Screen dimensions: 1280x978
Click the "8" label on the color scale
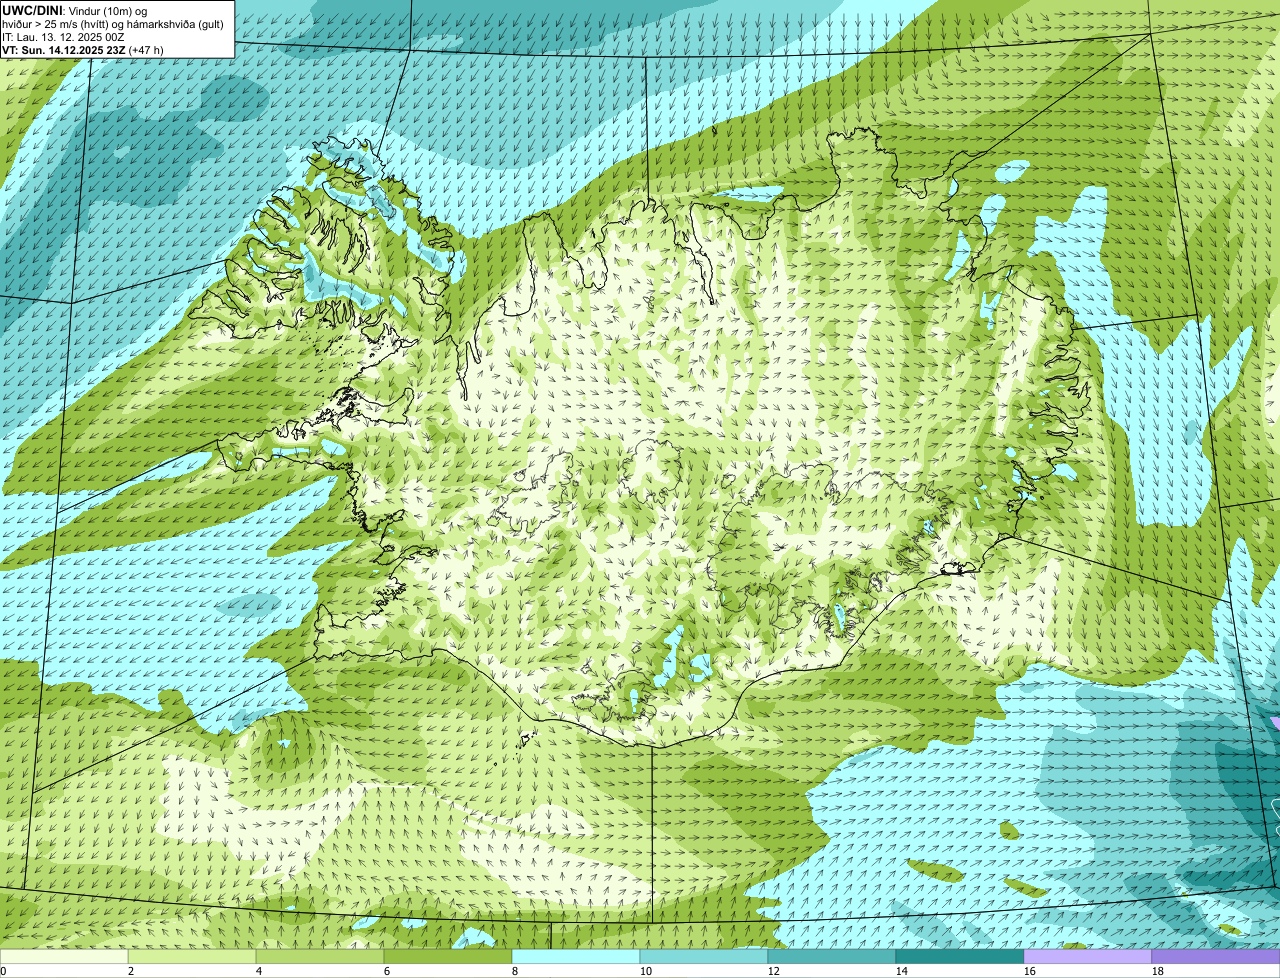515,971
